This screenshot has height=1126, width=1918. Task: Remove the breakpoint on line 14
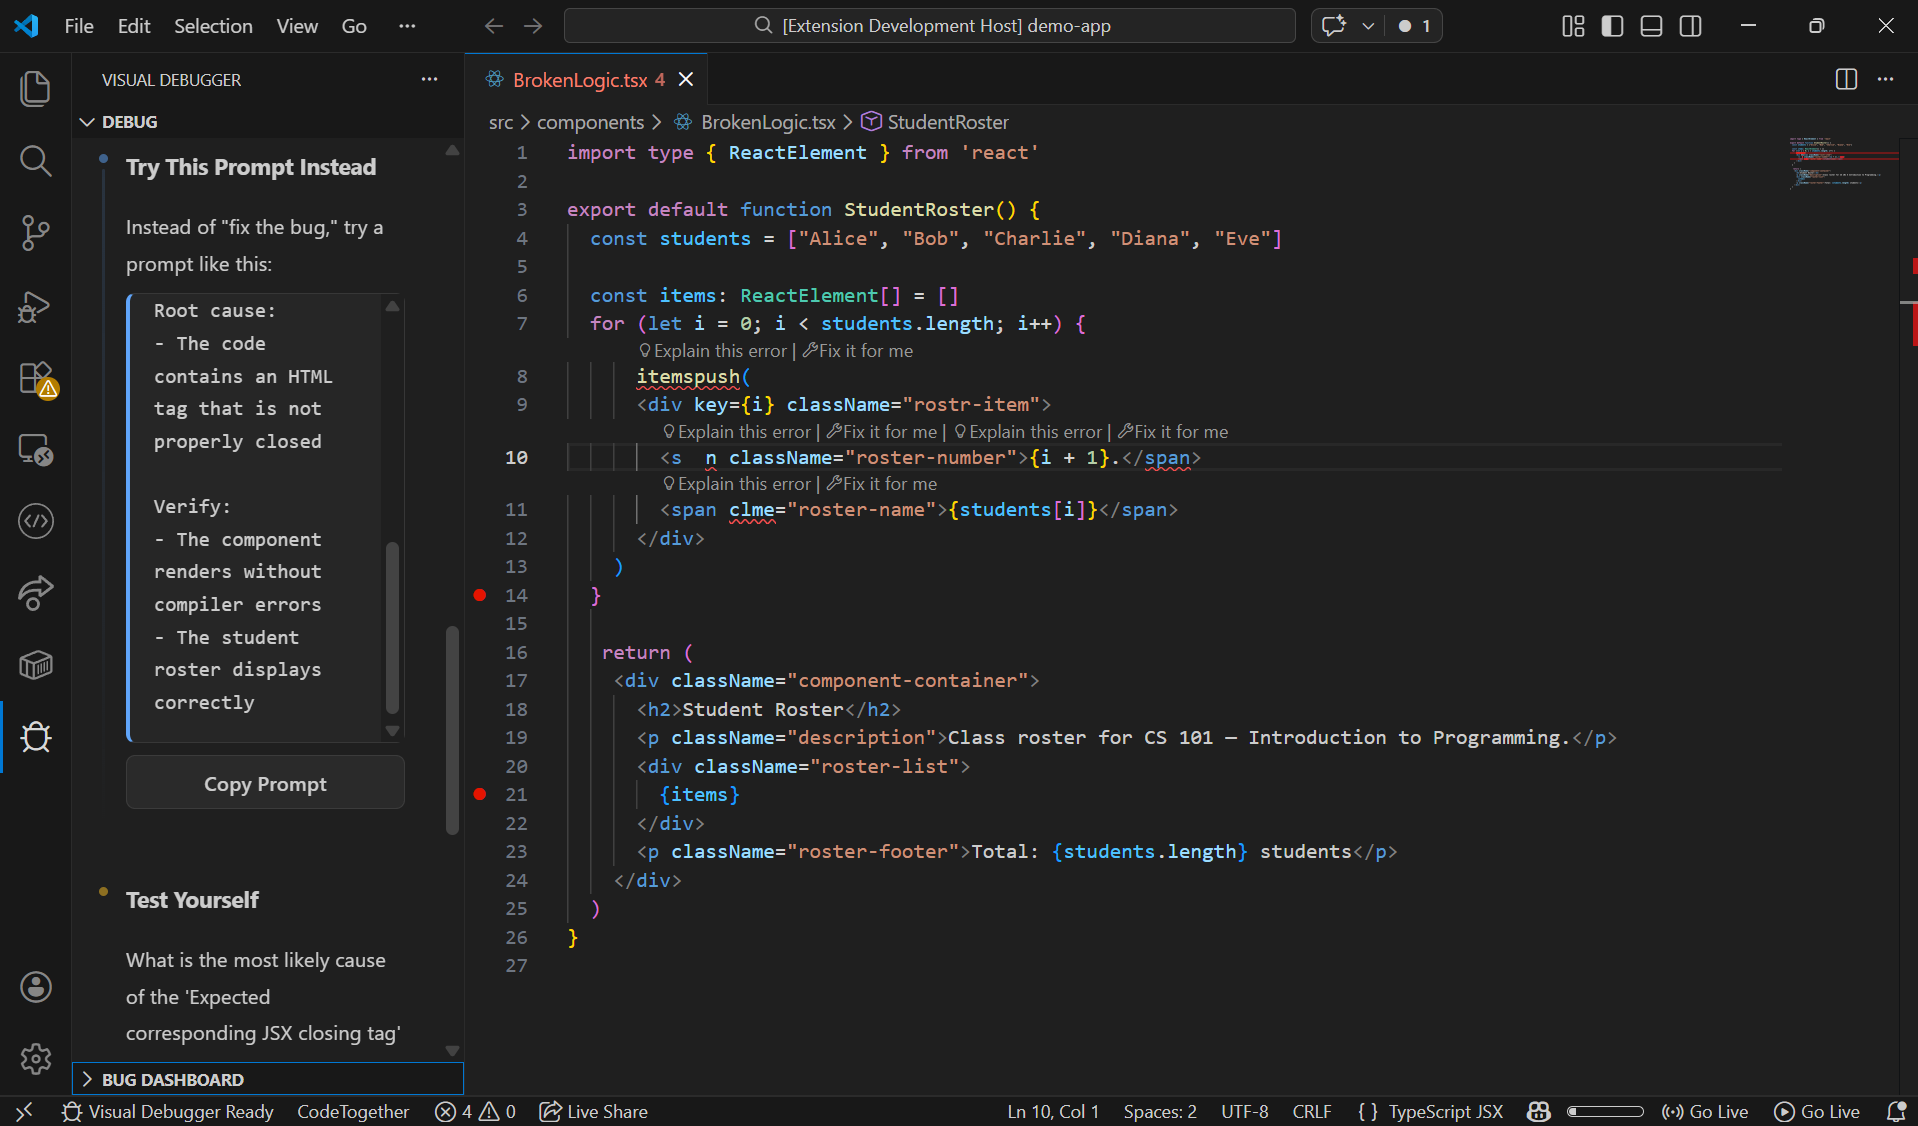click(x=480, y=595)
